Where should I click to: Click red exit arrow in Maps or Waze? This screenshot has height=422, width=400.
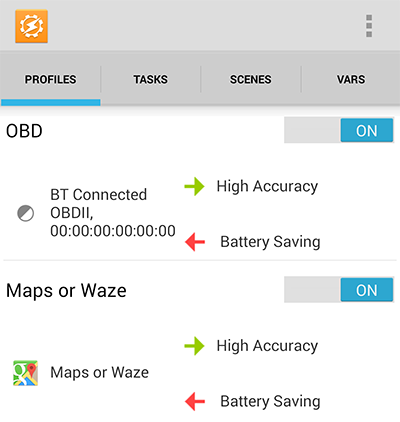[195, 401]
